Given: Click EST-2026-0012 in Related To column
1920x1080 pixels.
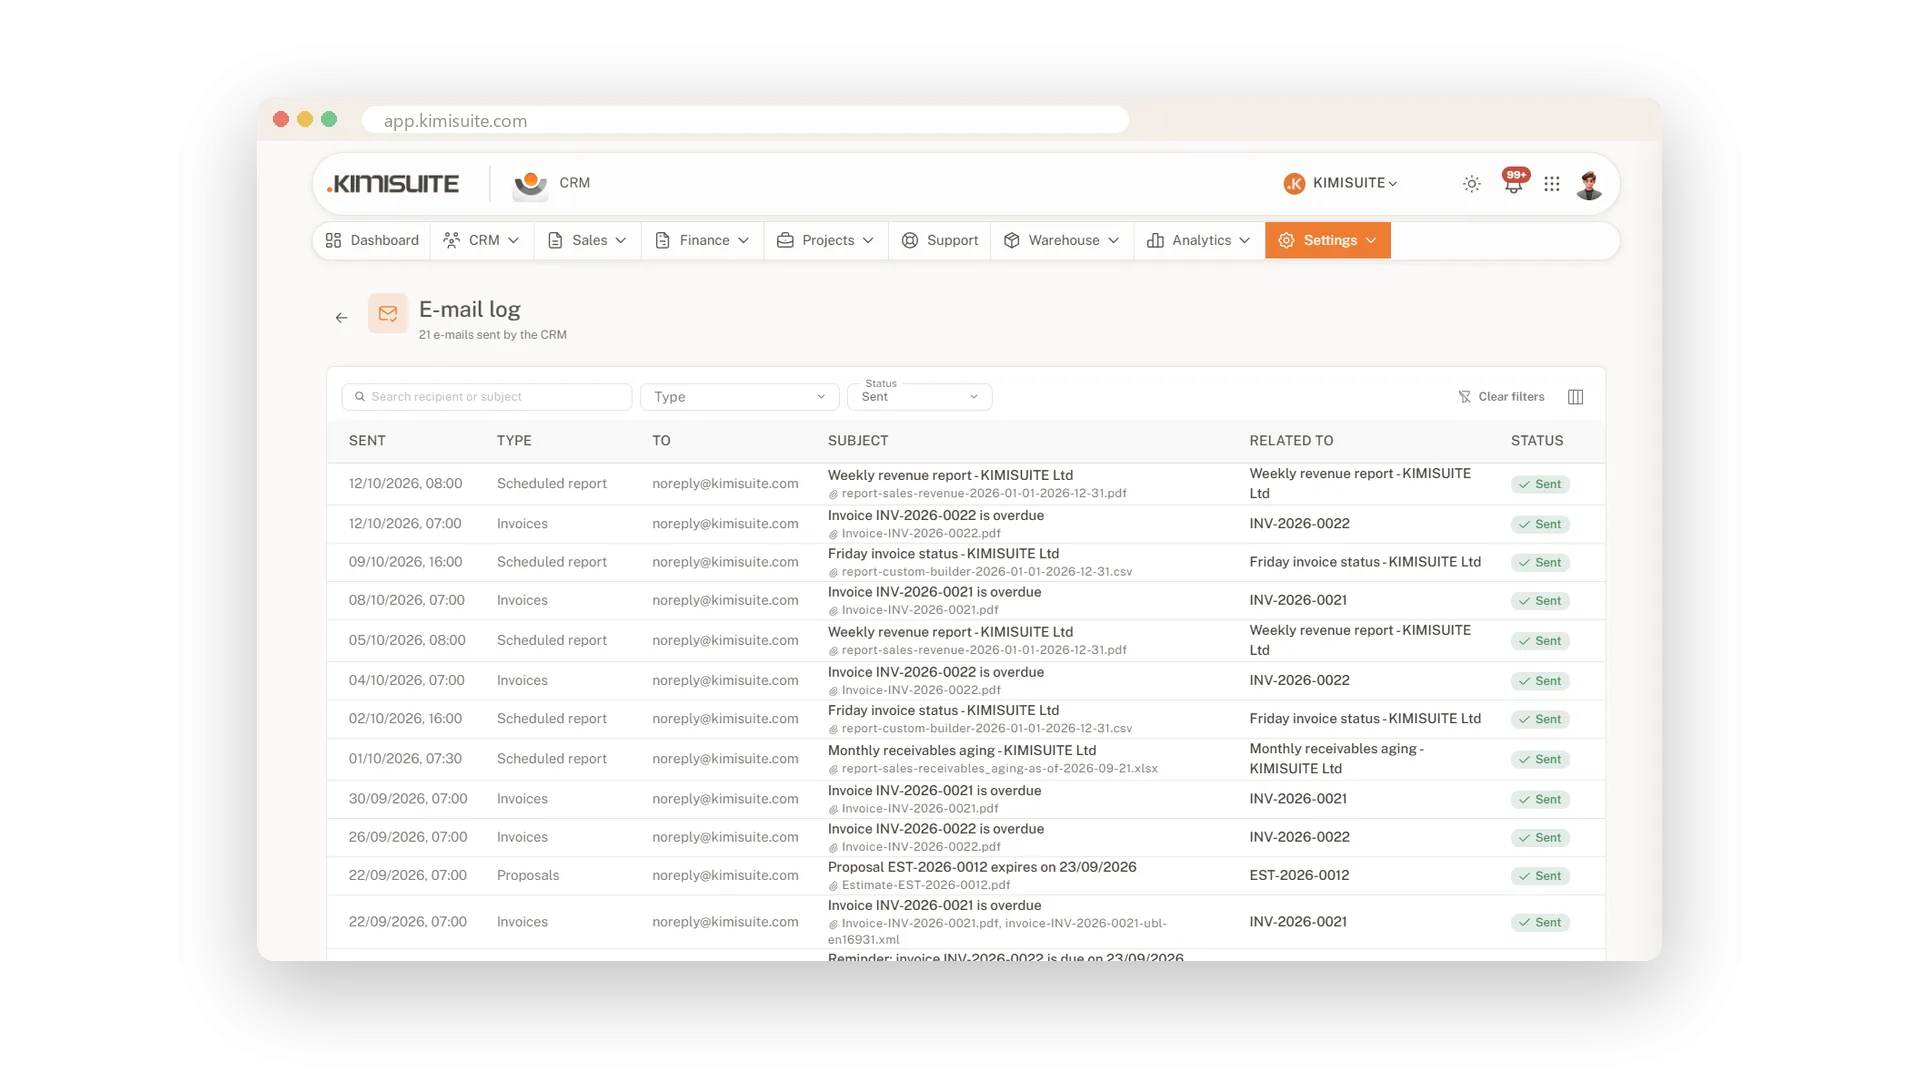Looking at the screenshot, I should pos(1299,875).
